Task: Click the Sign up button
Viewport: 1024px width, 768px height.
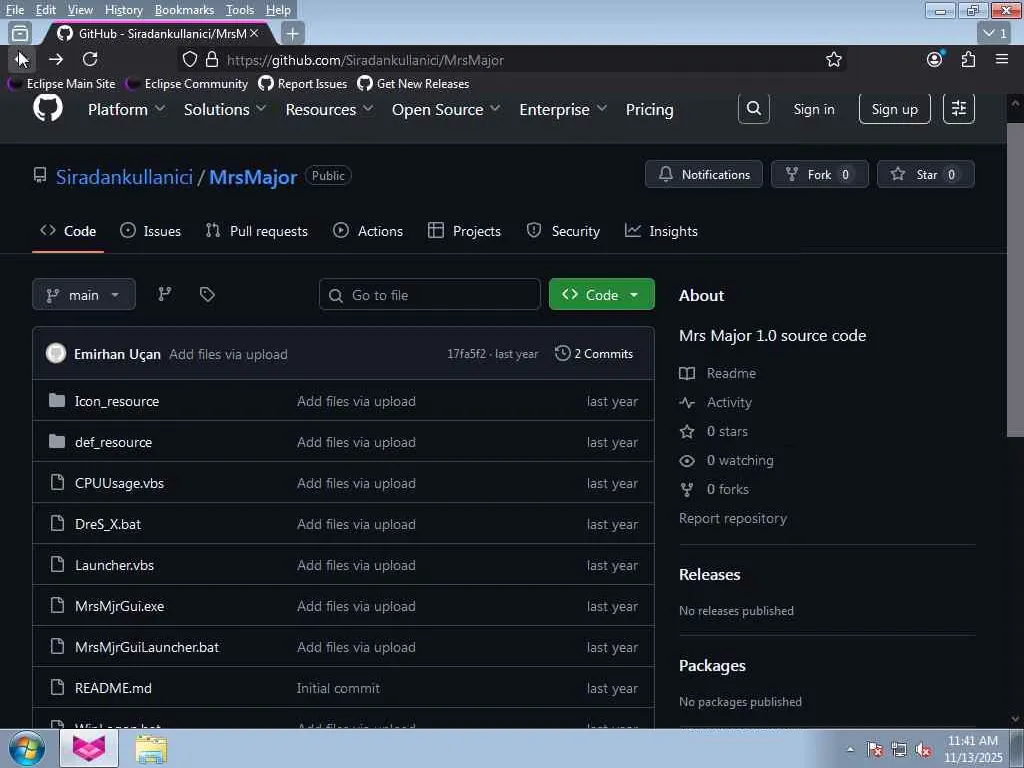Action: point(895,109)
